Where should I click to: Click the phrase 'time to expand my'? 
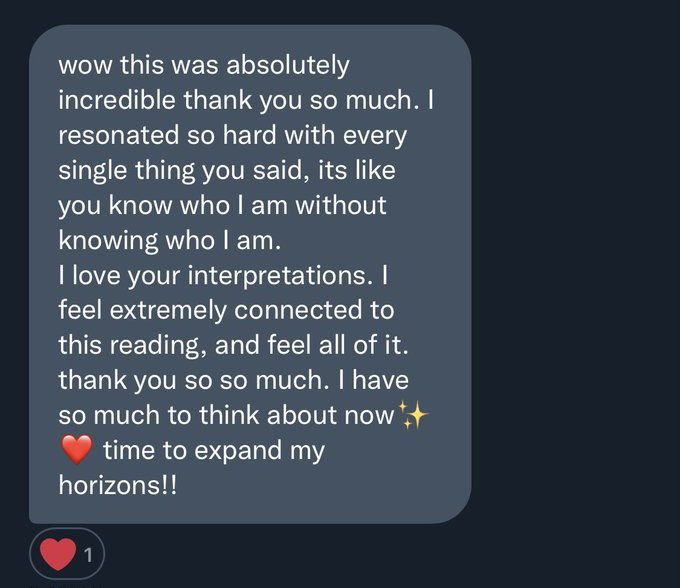[214, 451]
